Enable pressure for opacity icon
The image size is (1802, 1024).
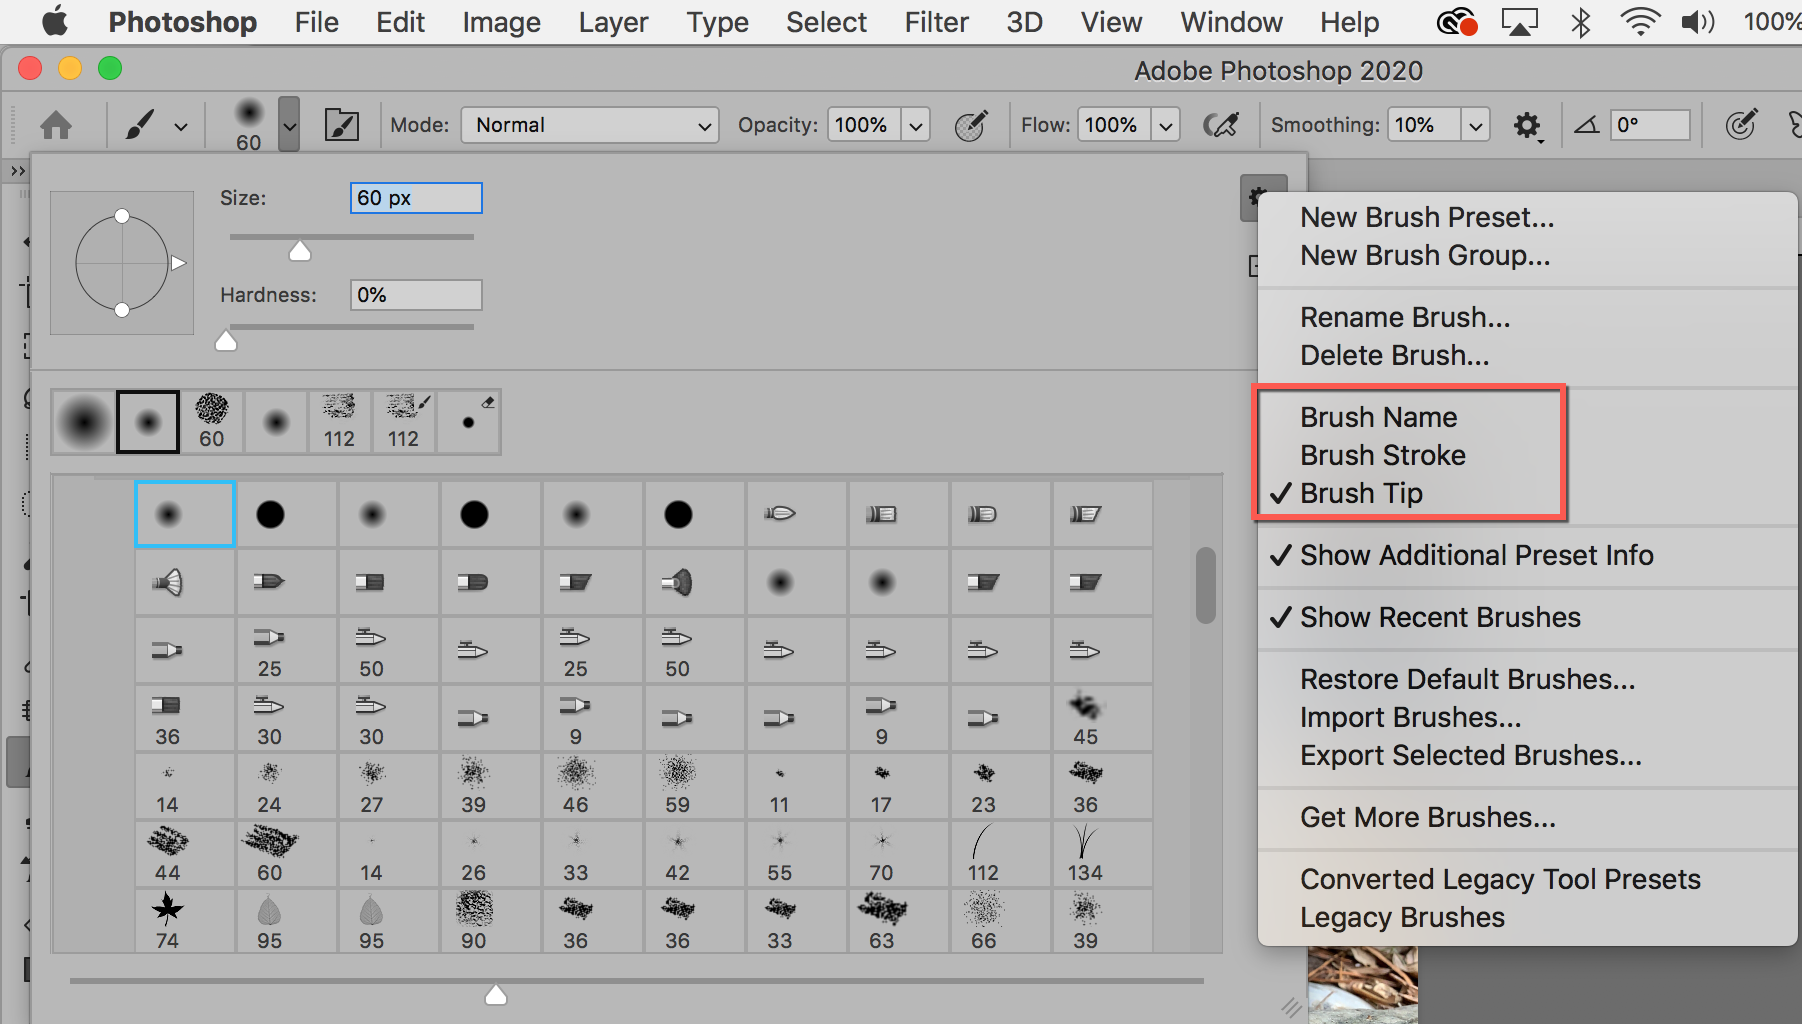click(x=970, y=125)
